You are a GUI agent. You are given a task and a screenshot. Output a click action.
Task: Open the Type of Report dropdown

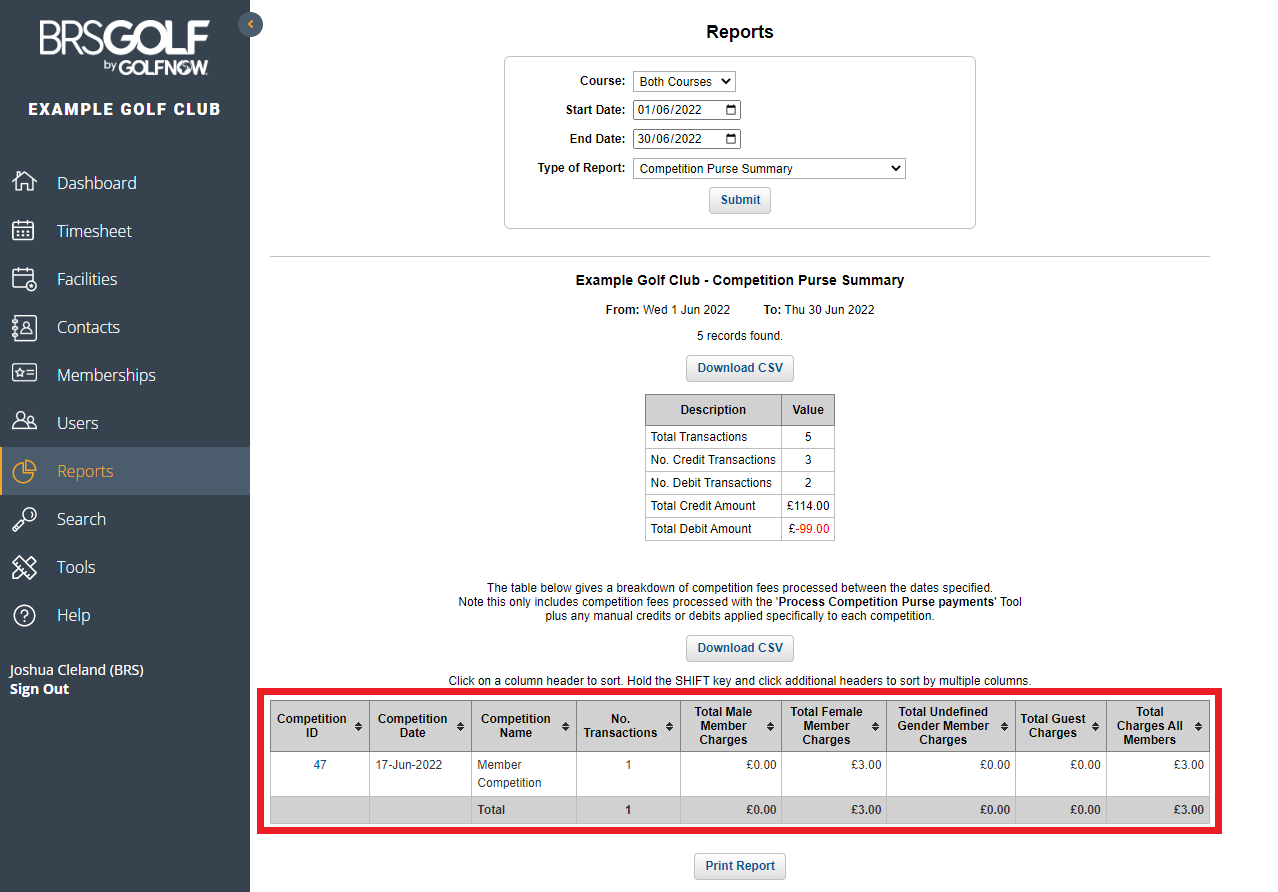point(769,169)
